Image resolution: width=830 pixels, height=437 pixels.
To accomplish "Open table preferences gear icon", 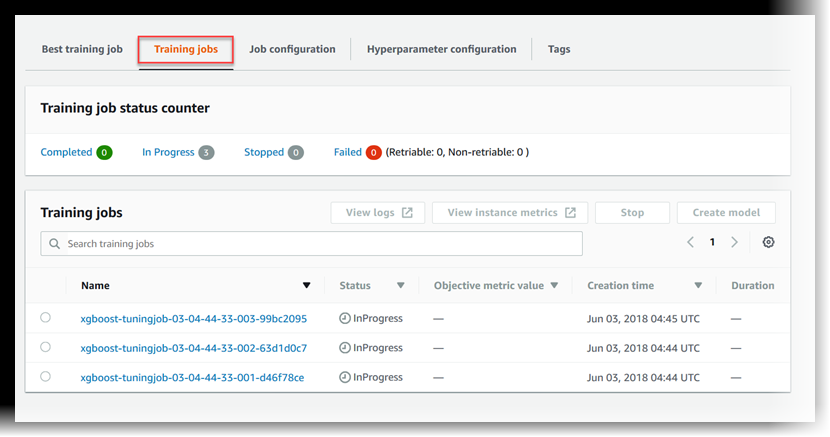I will pos(768,243).
